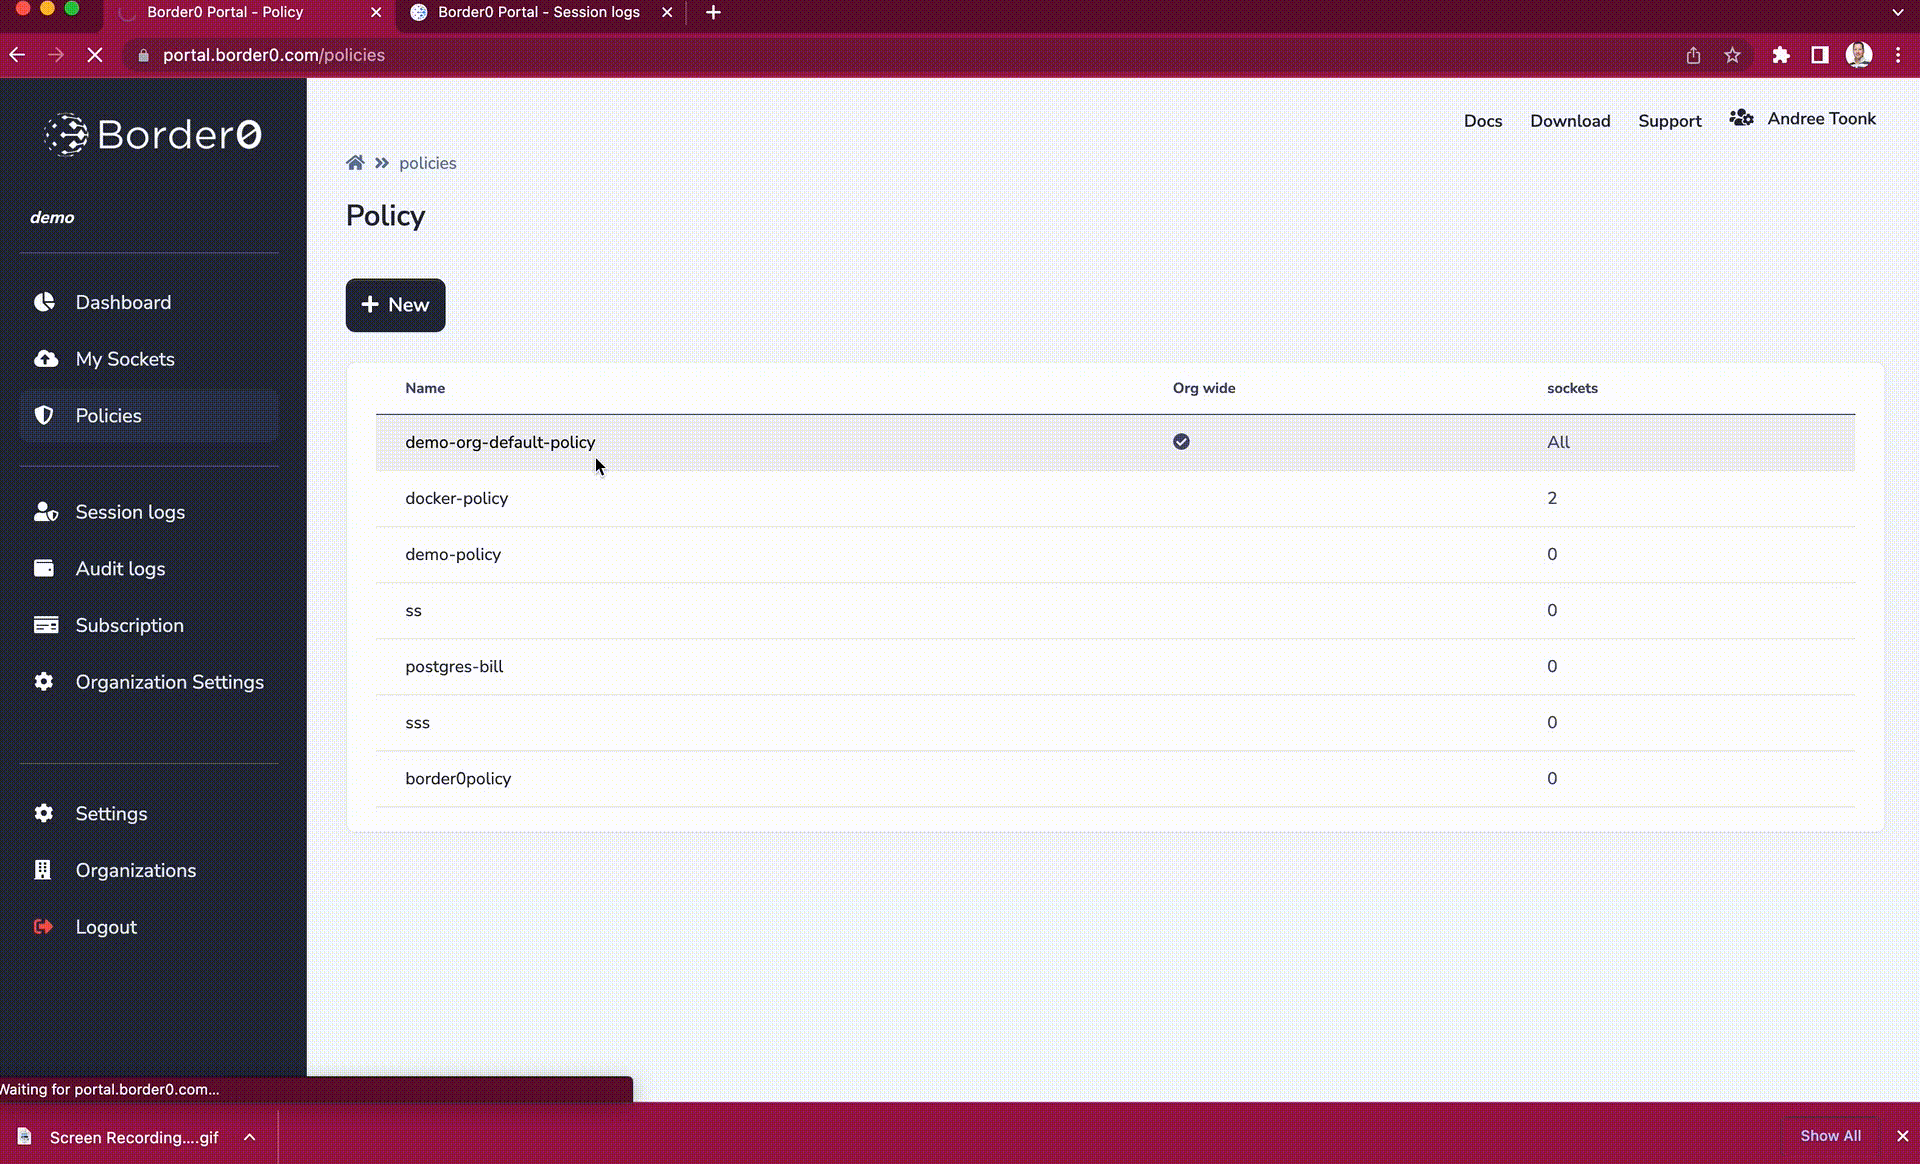Open Session logs in sidebar
Image resolution: width=1920 pixels, height=1164 pixels.
[129, 512]
